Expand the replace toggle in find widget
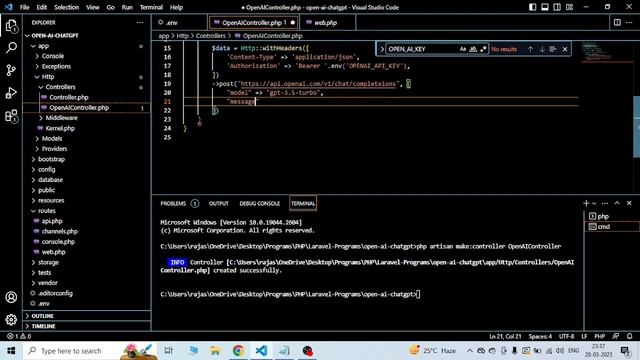 coord(382,49)
